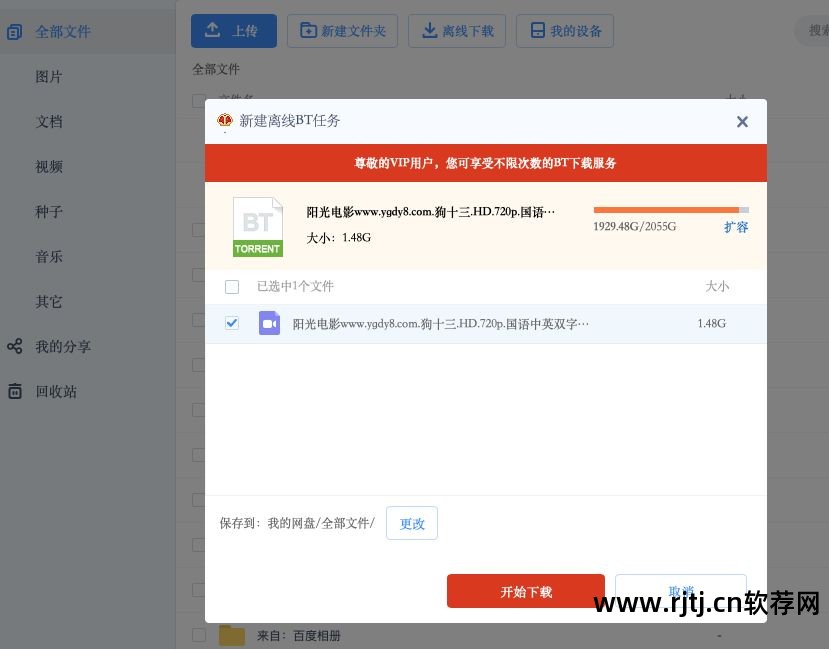This screenshot has height=649, width=829.
Task: Click the 扩容 storage expansion link
Action: coord(736,227)
